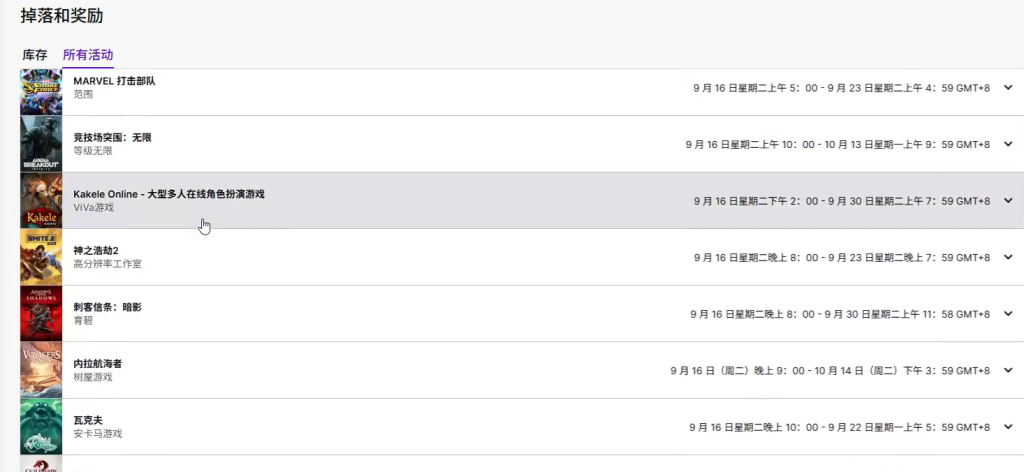The image size is (1024, 472).
Task: Open the MARVEL 打击部队 game thumbnail
Action: tap(41, 92)
